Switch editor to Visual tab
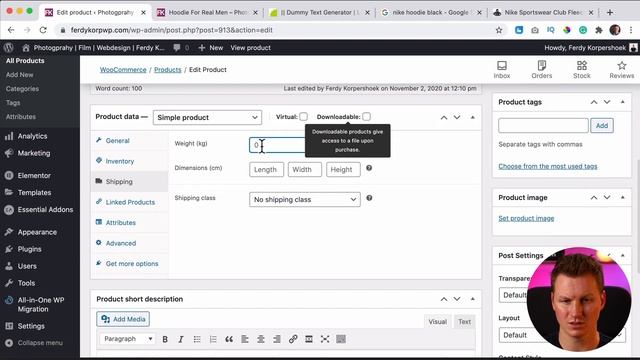The height and width of the screenshot is (360, 640). (438, 322)
